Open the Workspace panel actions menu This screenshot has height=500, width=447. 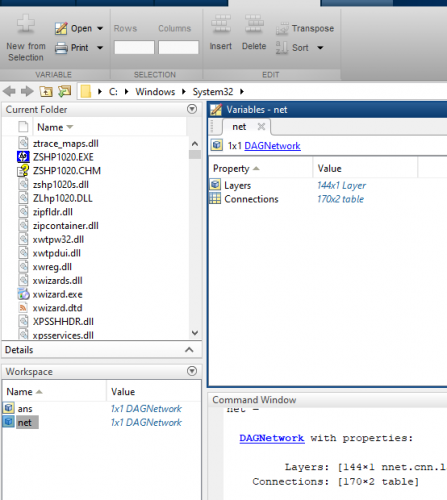coord(192,371)
